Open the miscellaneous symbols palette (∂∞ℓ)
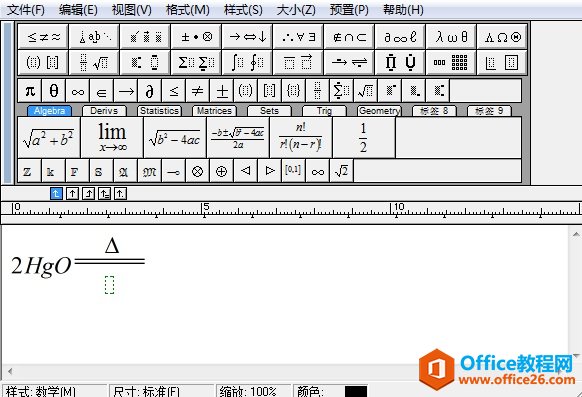The image size is (582, 397). point(400,36)
